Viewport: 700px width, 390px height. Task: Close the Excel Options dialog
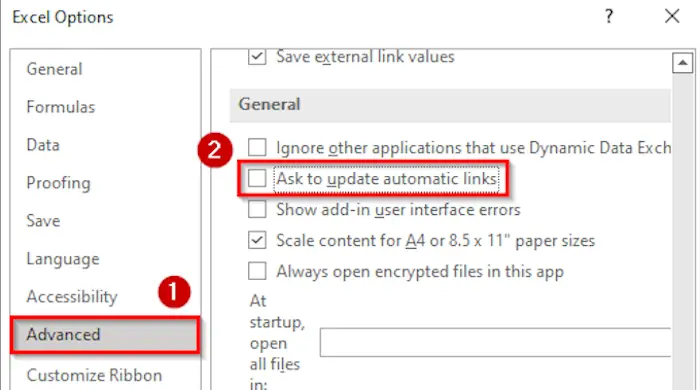[672, 17]
